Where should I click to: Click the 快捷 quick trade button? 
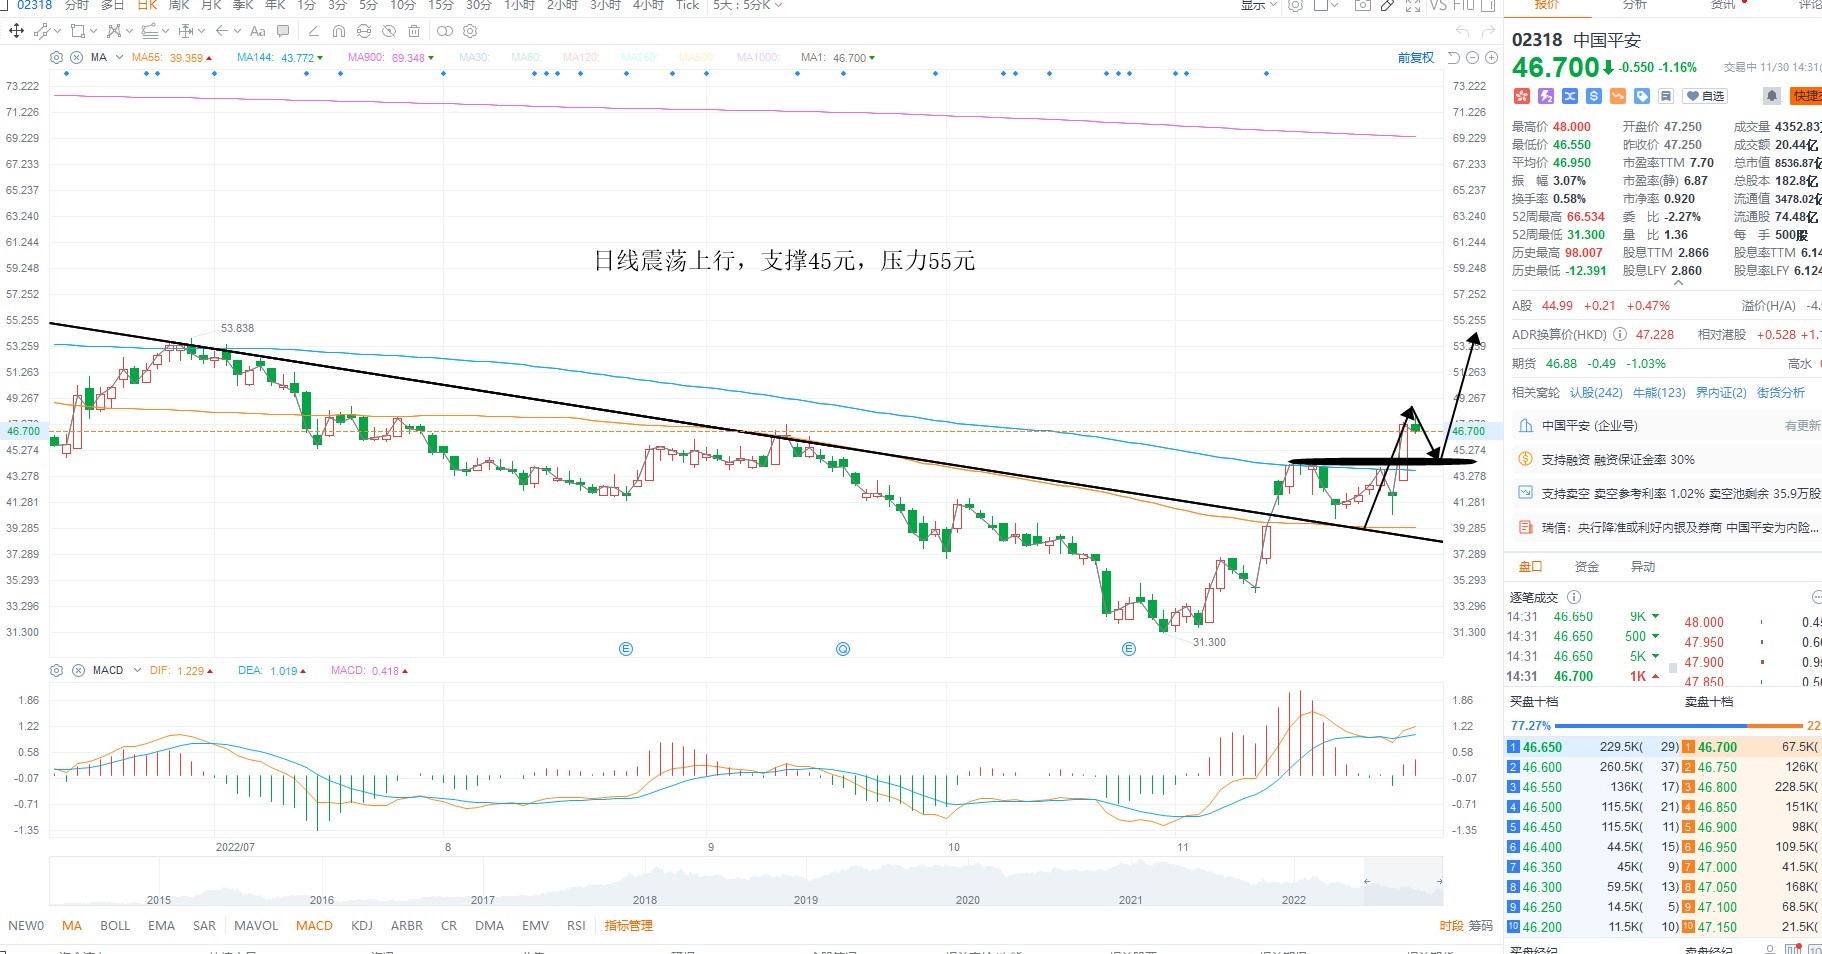click(1806, 96)
